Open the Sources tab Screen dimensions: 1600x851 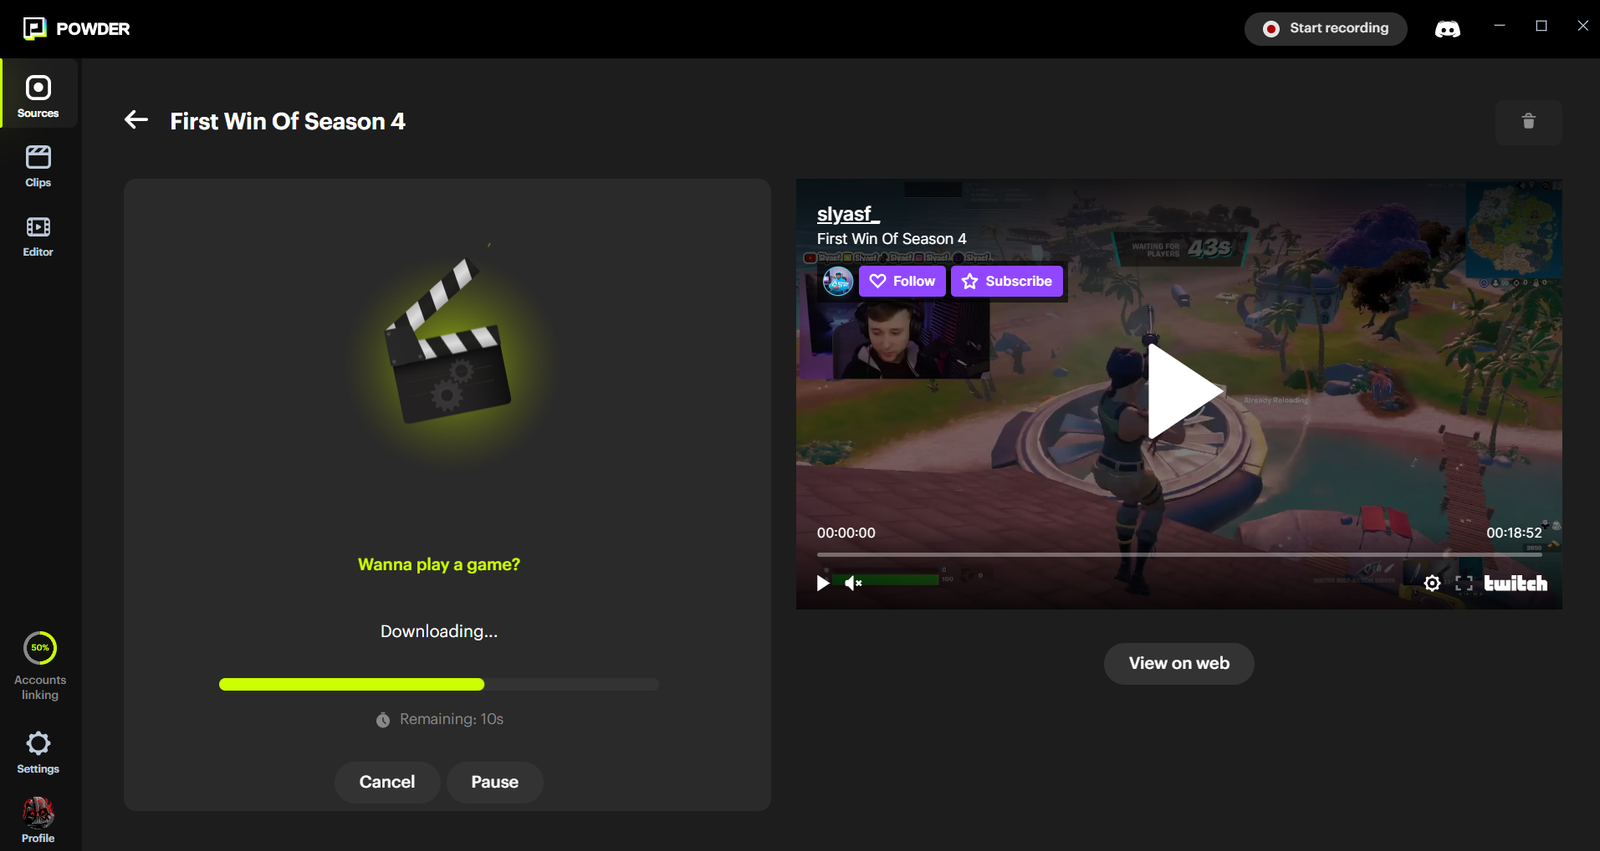(38, 96)
